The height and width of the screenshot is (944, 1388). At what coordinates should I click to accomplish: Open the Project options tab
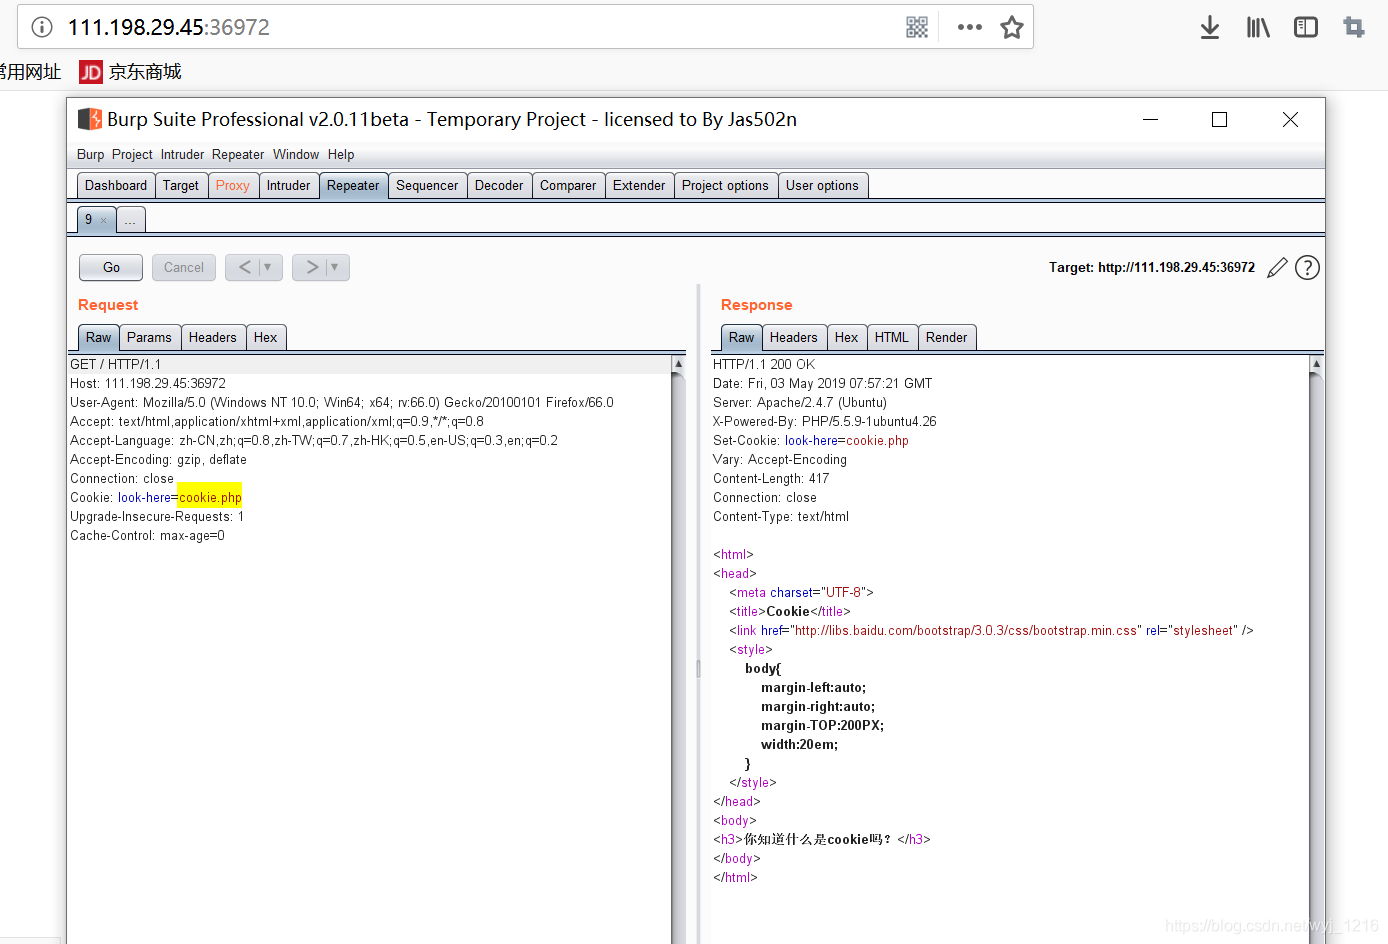click(725, 186)
